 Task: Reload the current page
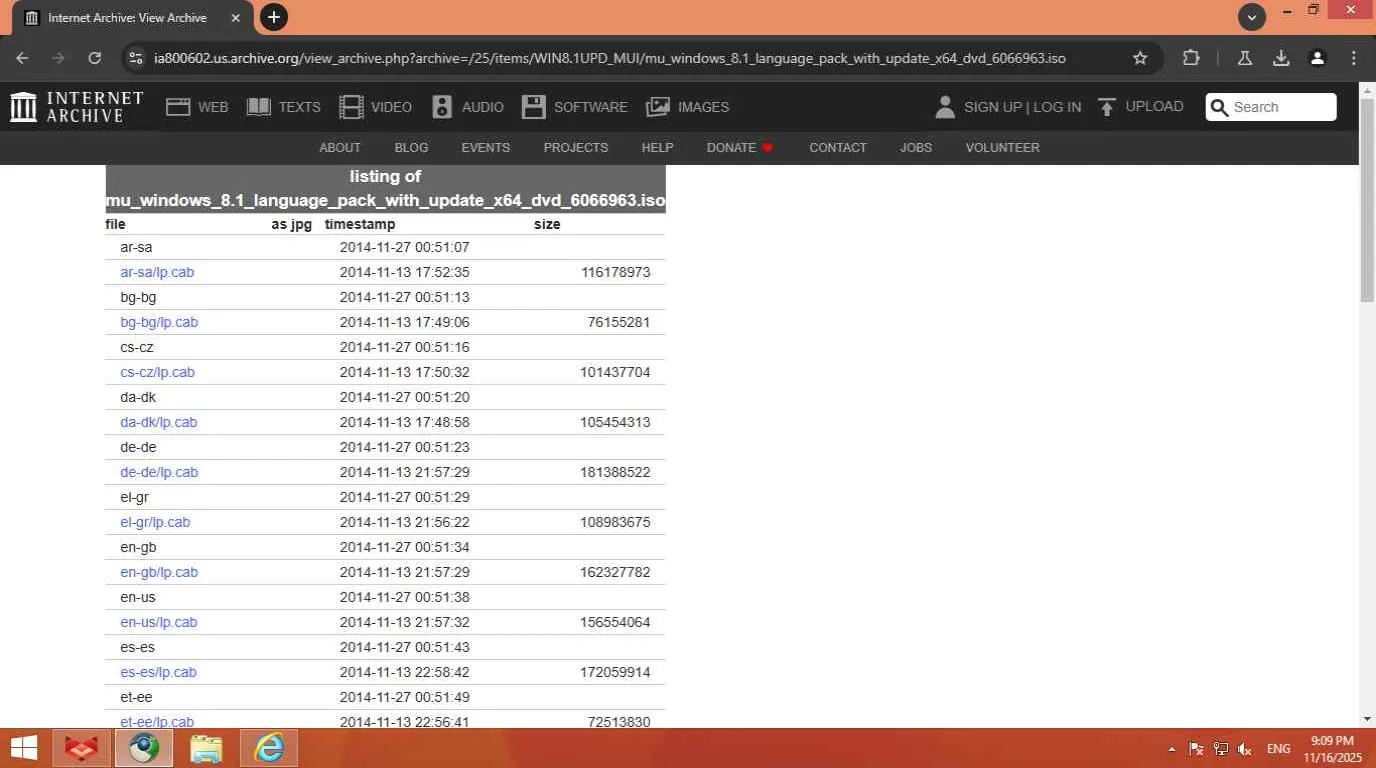(95, 58)
